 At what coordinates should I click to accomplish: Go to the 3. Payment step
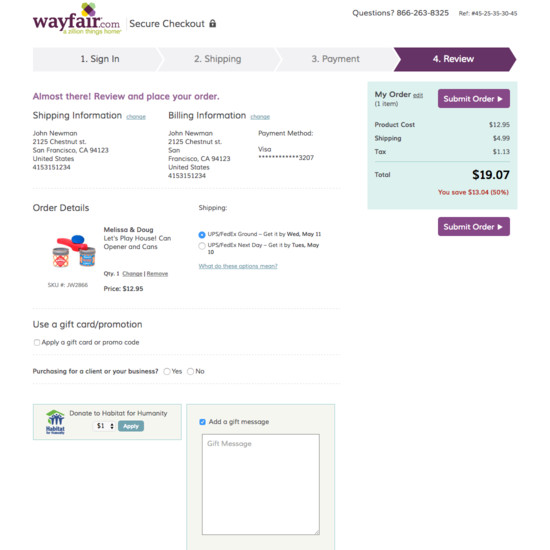pos(336,59)
